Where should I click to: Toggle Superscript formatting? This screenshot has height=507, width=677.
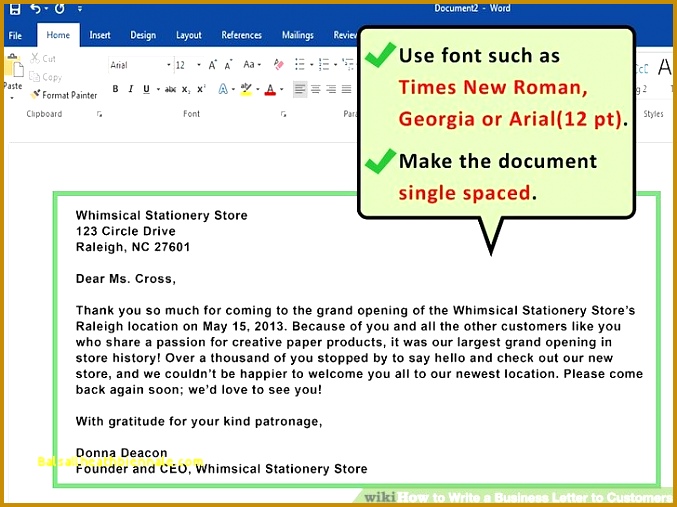point(201,89)
